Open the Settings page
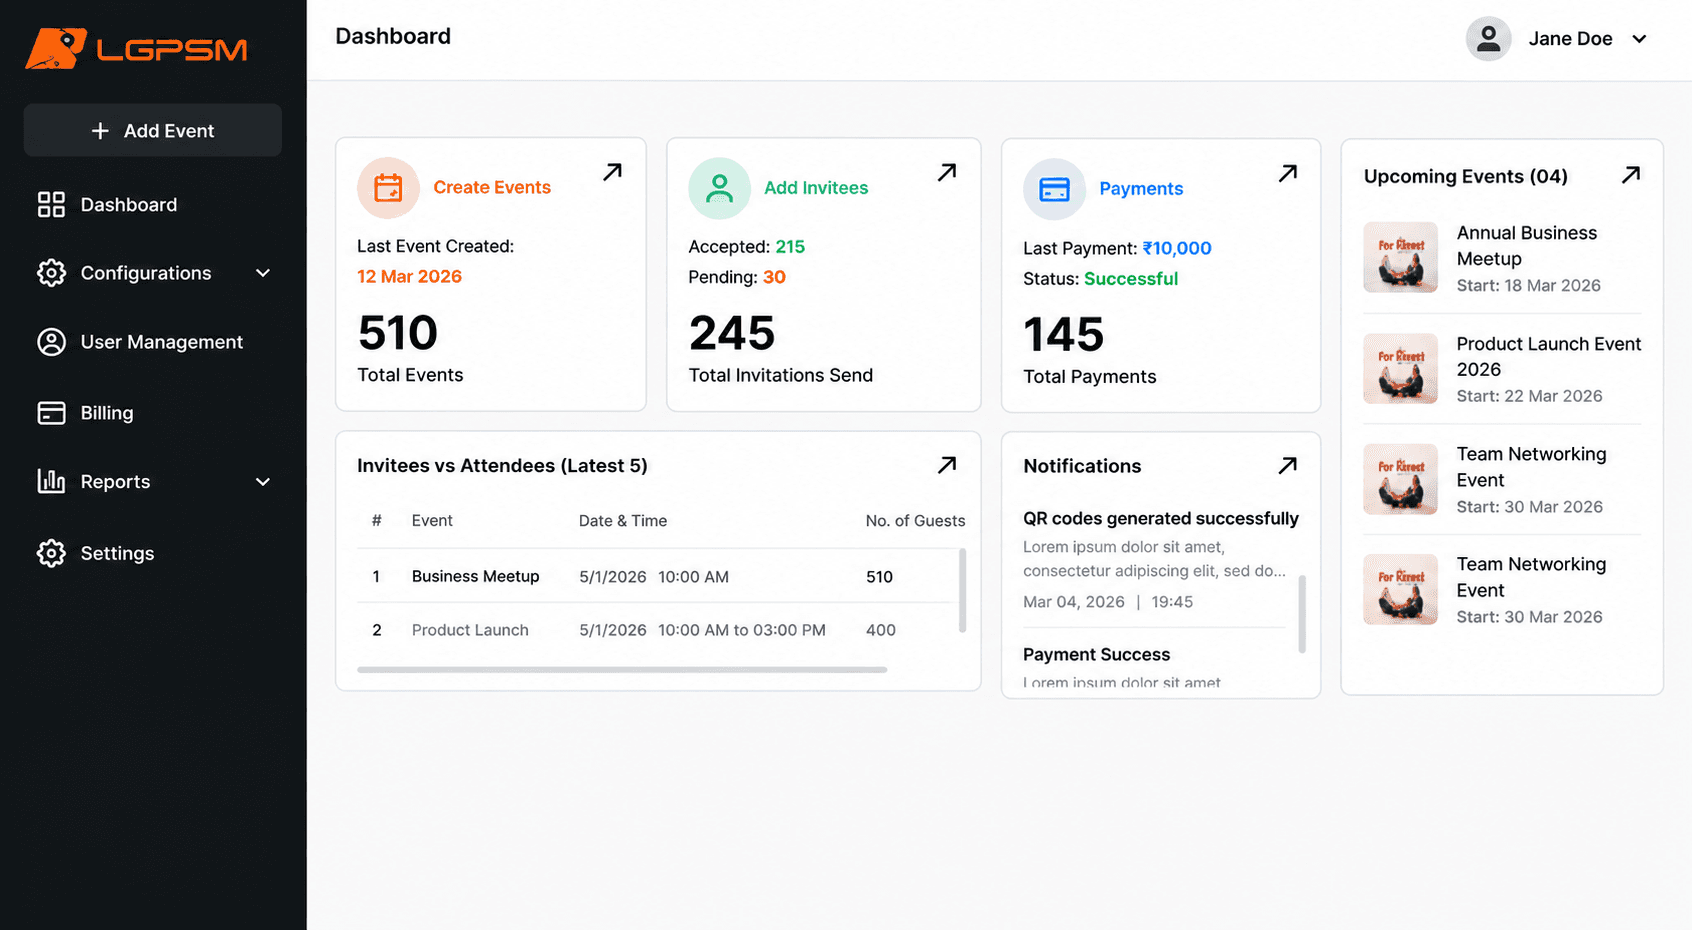This screenshot has height=930, width=1692. pyautogui.click(x=117, y=553)
